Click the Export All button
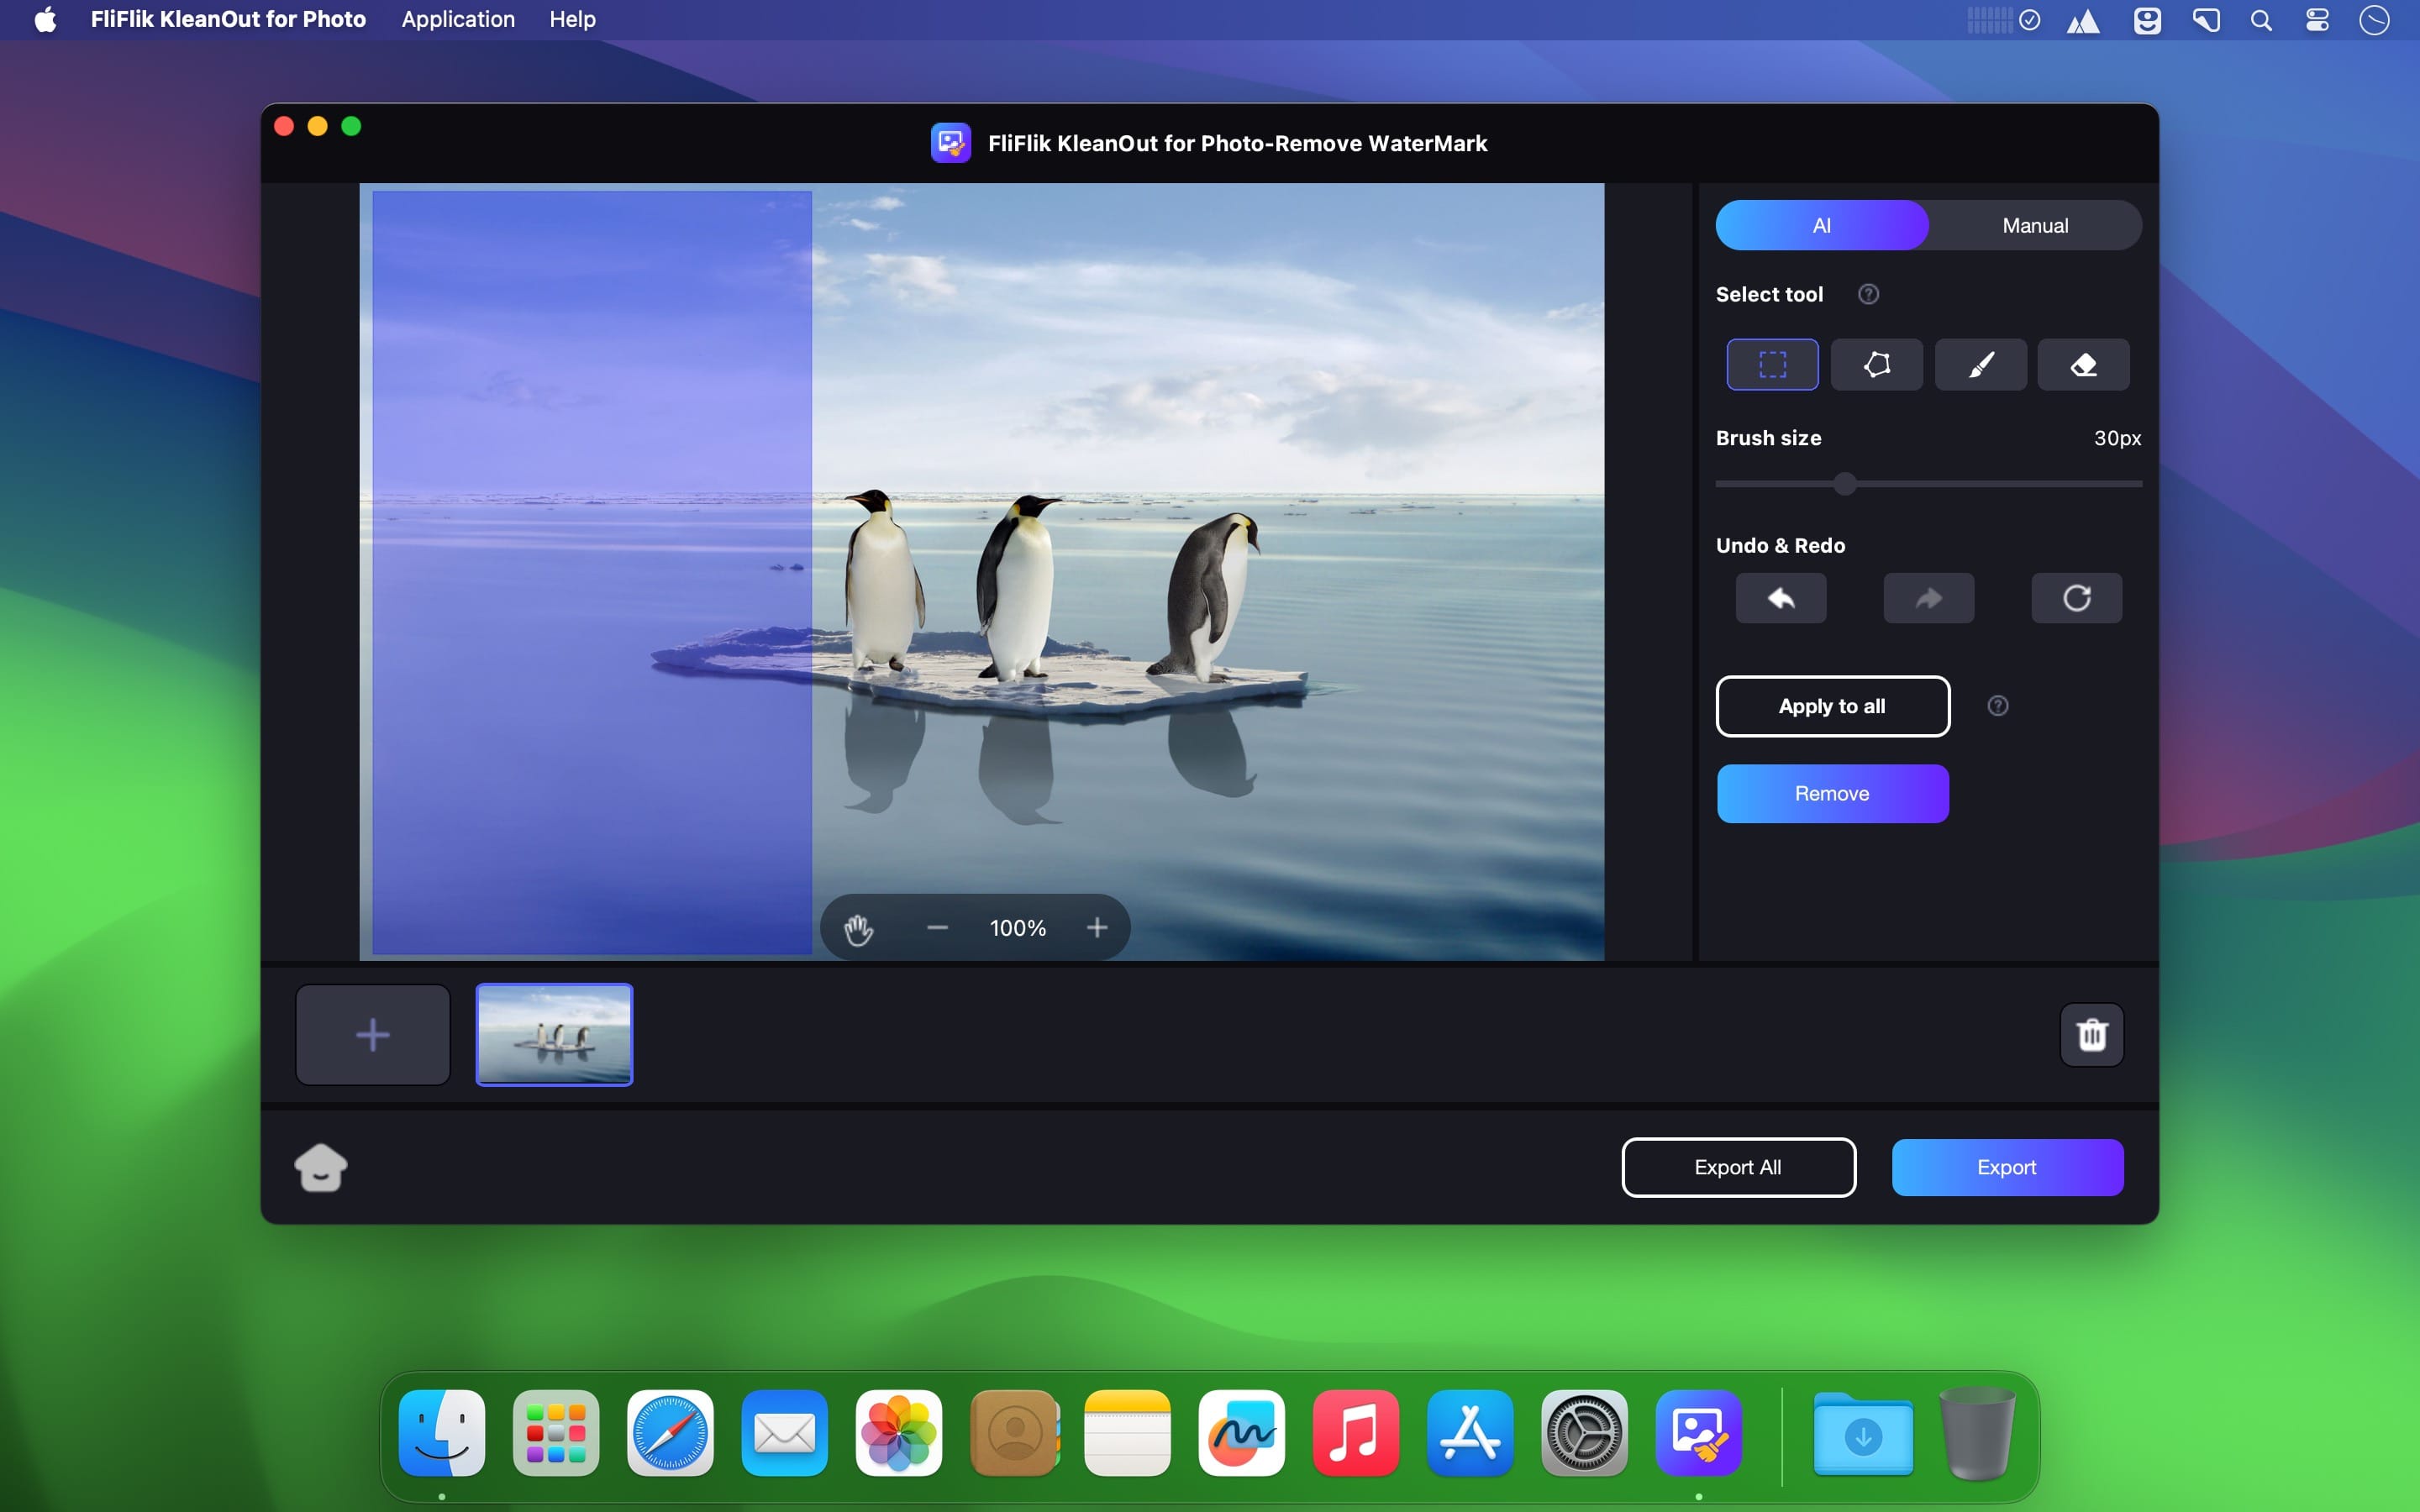Image resolution: width=2420 pixels, height=1512 pixels. click(x=1738, y=1167)
